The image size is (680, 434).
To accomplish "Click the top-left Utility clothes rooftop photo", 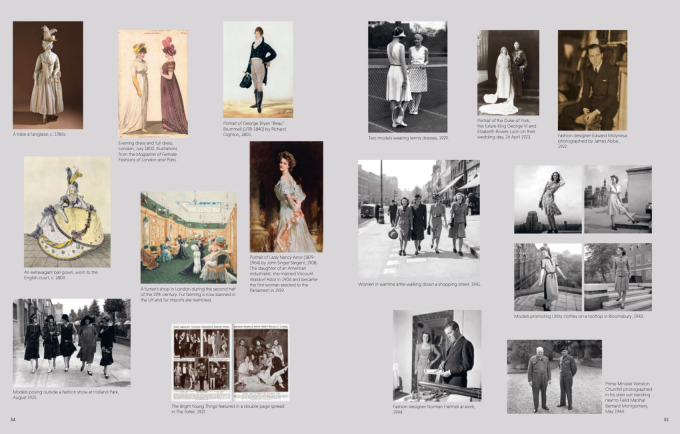I will [x=547, y=199].
